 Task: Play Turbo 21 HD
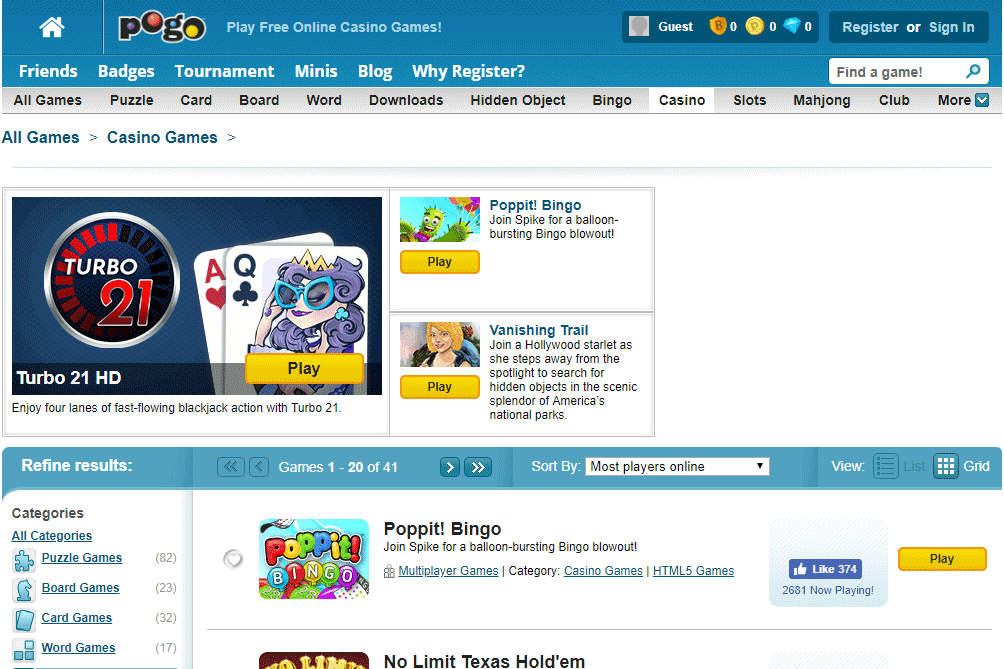tap(304, 368)
